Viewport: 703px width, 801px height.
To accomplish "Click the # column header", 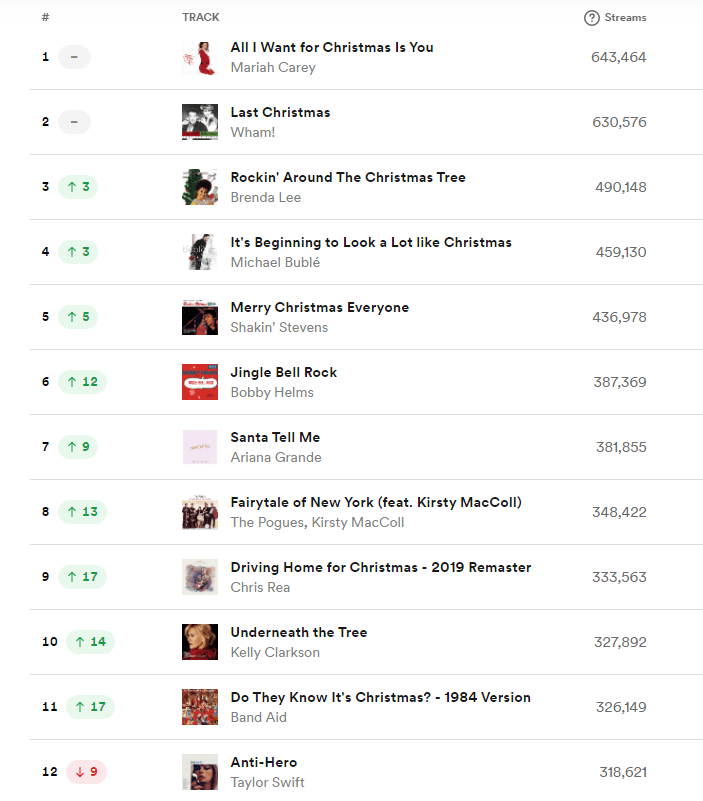I will [x=44, y=17].
